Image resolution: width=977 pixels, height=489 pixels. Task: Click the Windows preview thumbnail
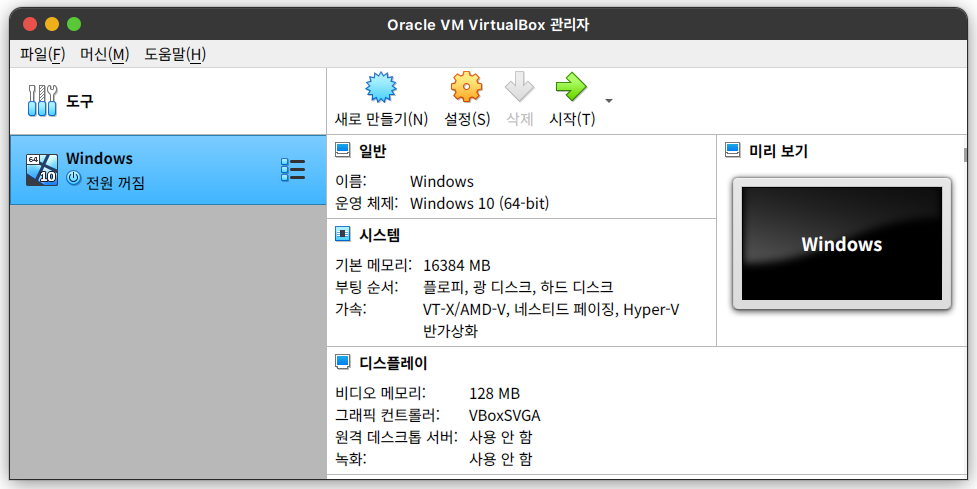click(x=842, y=244)
